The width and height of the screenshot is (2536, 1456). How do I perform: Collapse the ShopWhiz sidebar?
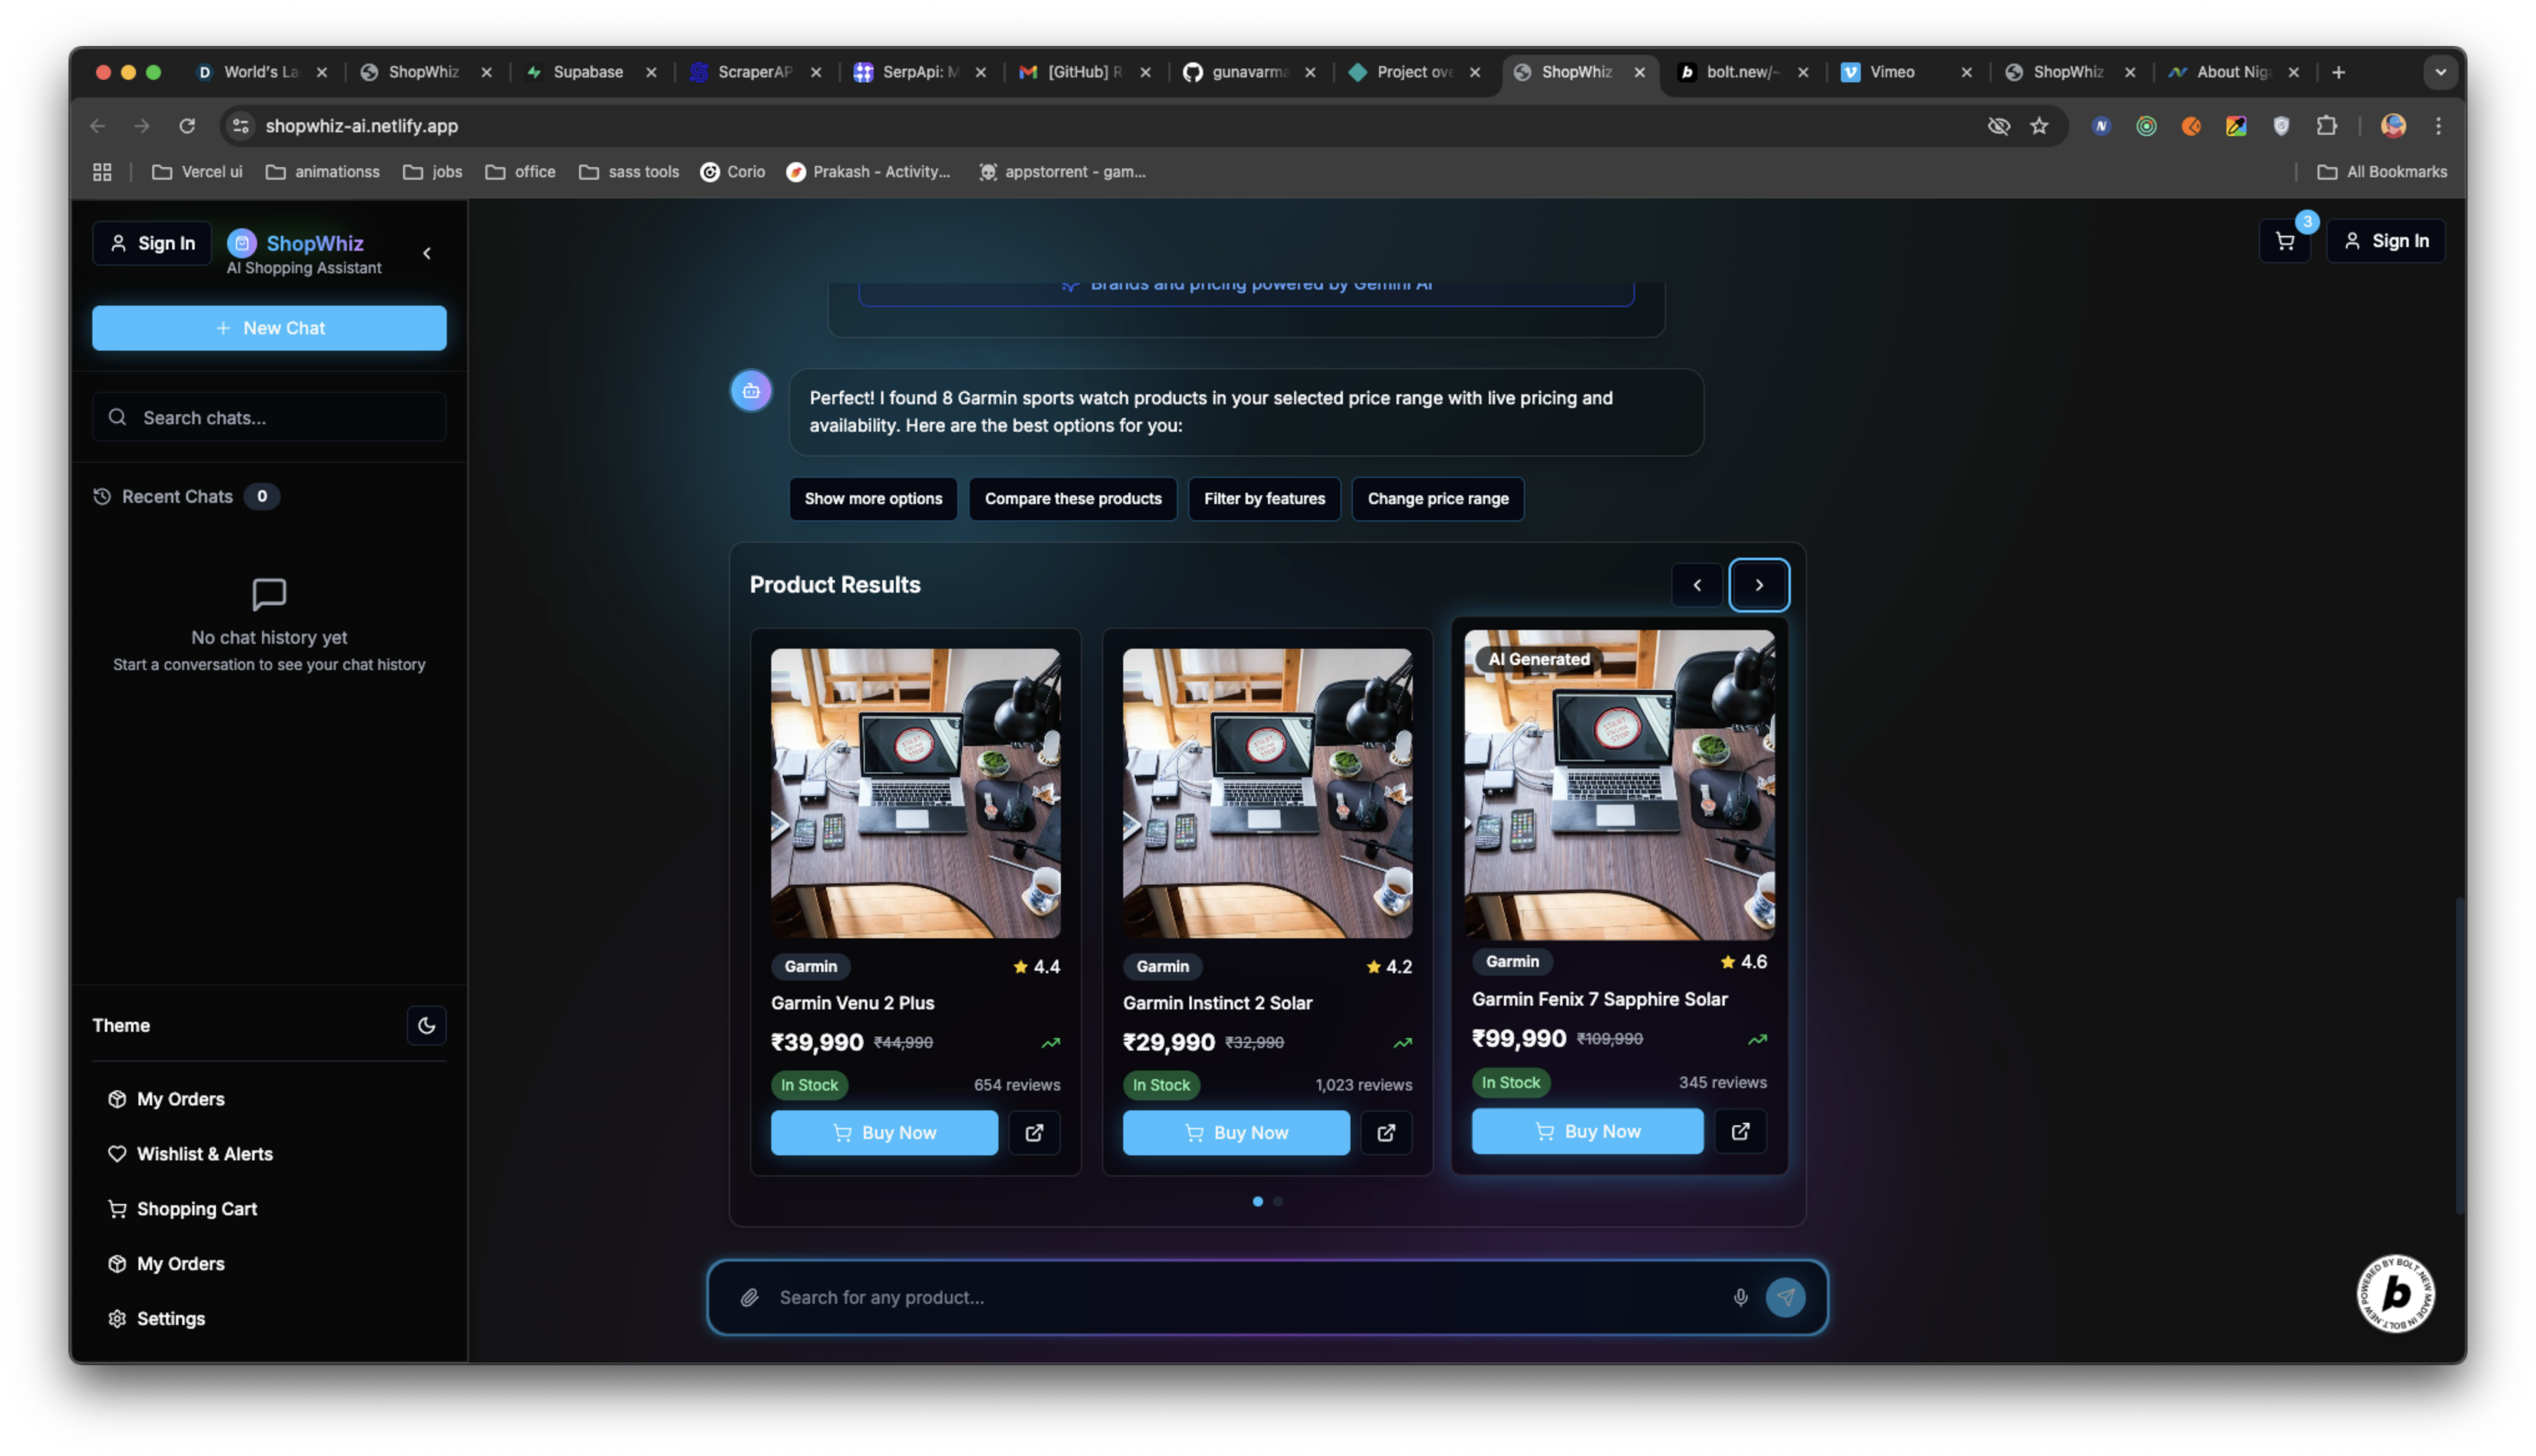click(x=427, y=253)
